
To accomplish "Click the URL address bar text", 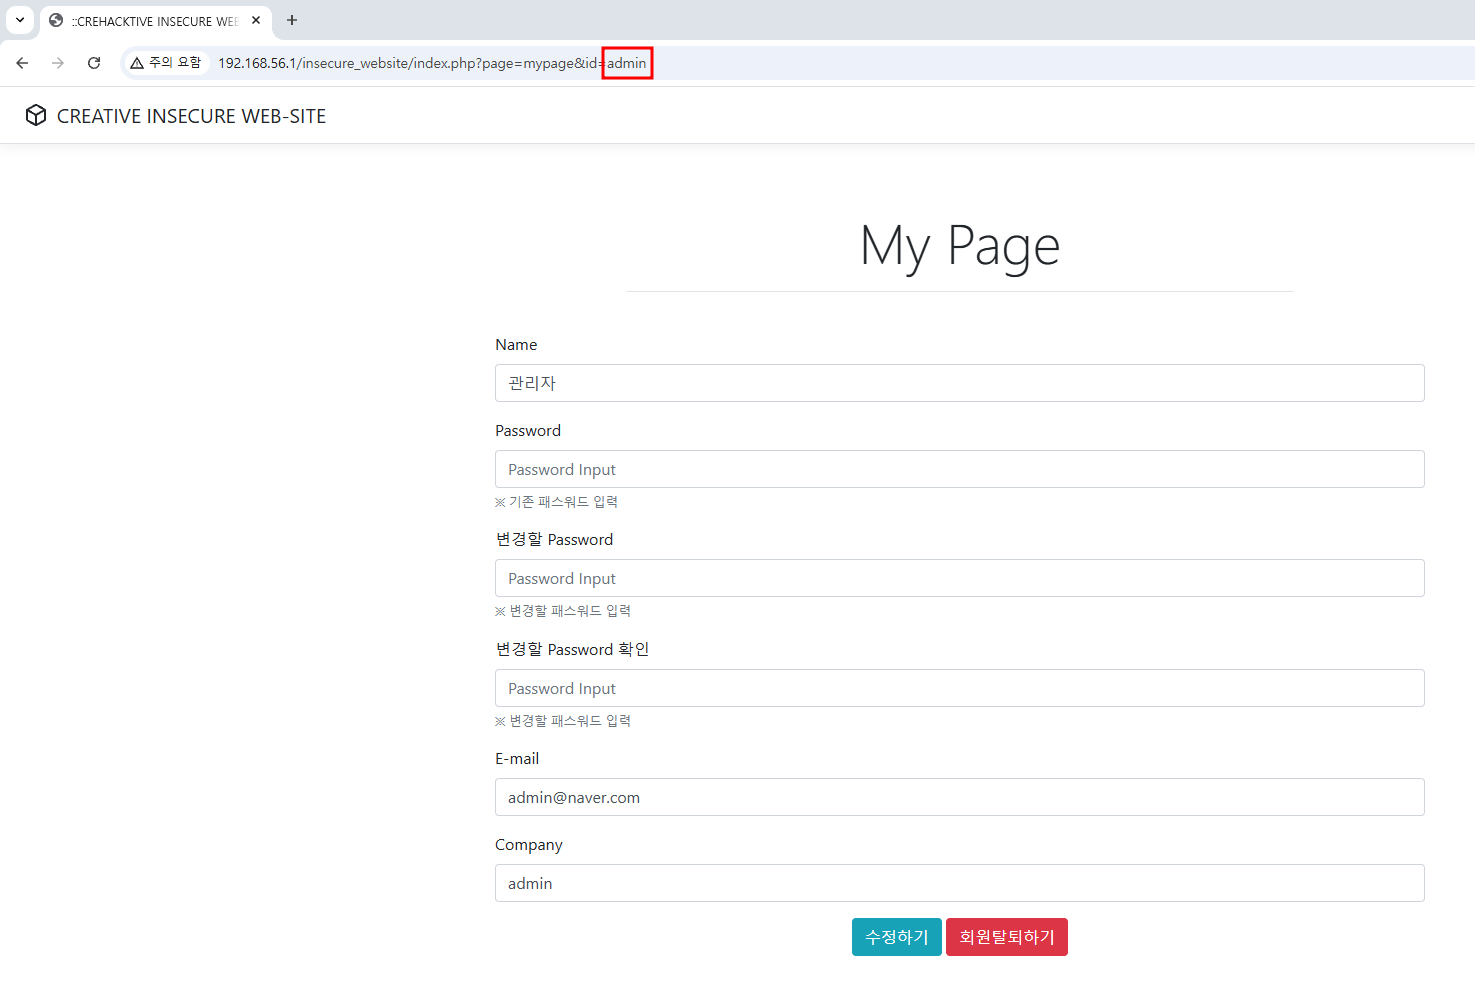I will [x=432, y=63].
